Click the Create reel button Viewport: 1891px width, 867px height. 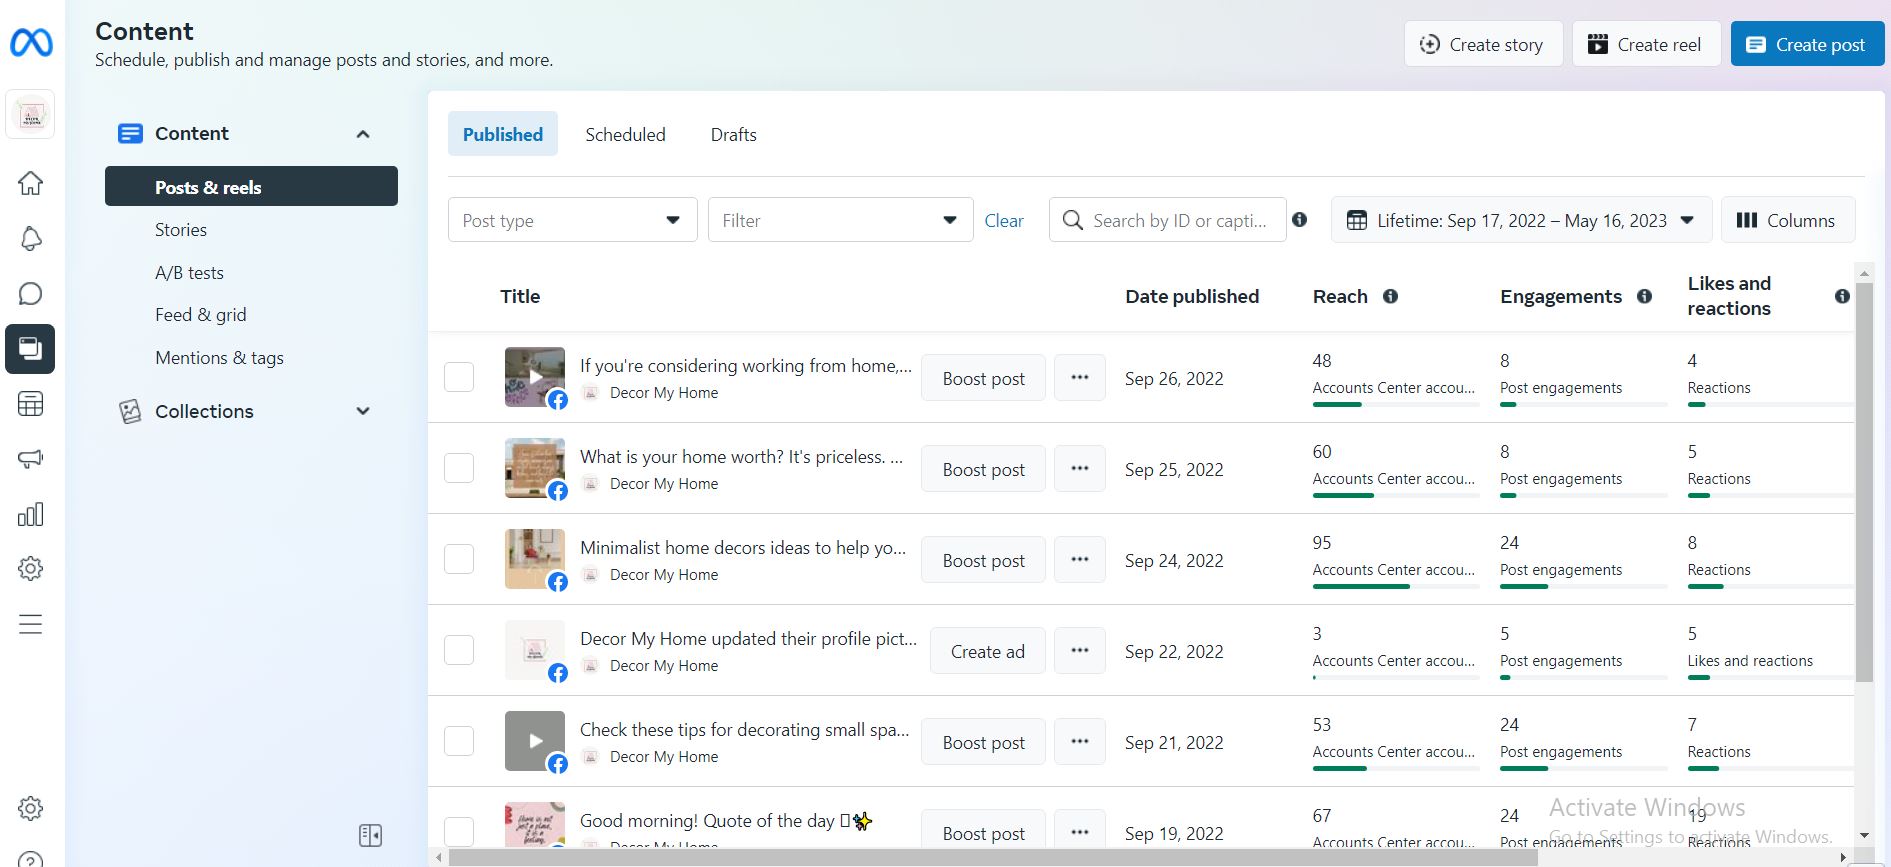point(1646,44)
